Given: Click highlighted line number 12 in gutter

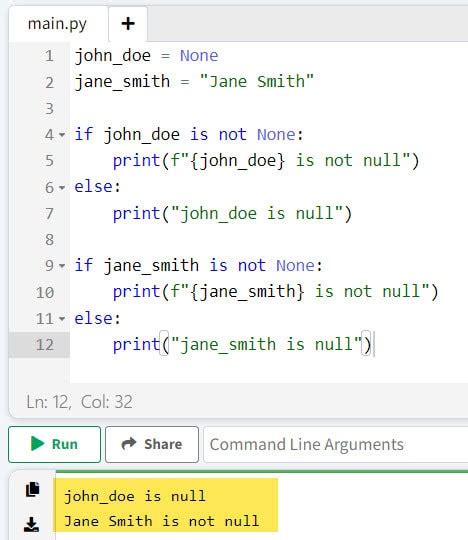Looking at the screenshot, I should (45, 345).
